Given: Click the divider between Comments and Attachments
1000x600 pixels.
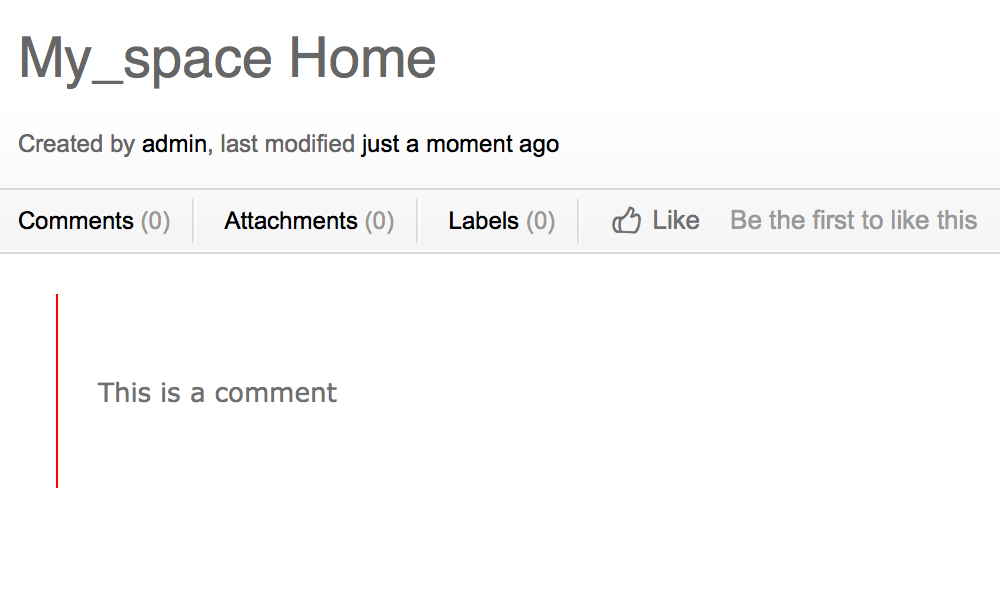Looking at the screenshot, I should pos(193,221).
